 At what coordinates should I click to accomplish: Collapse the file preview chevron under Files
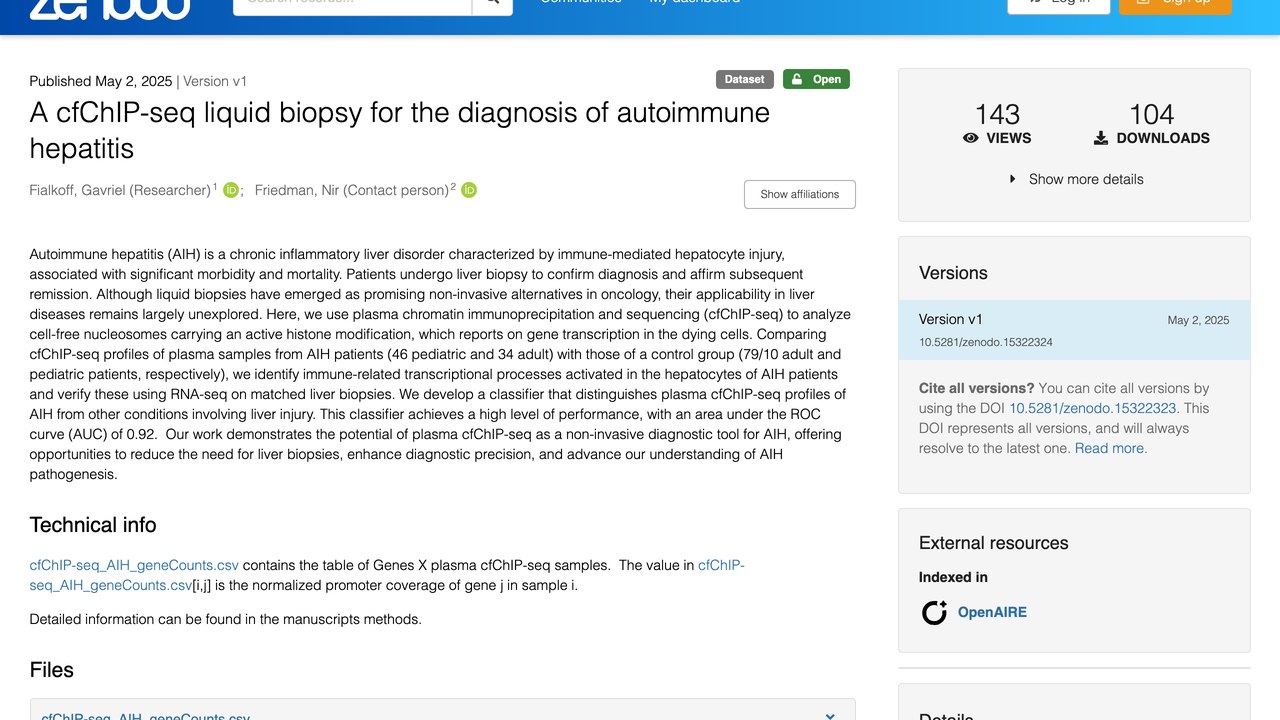[x=830, y=715]
